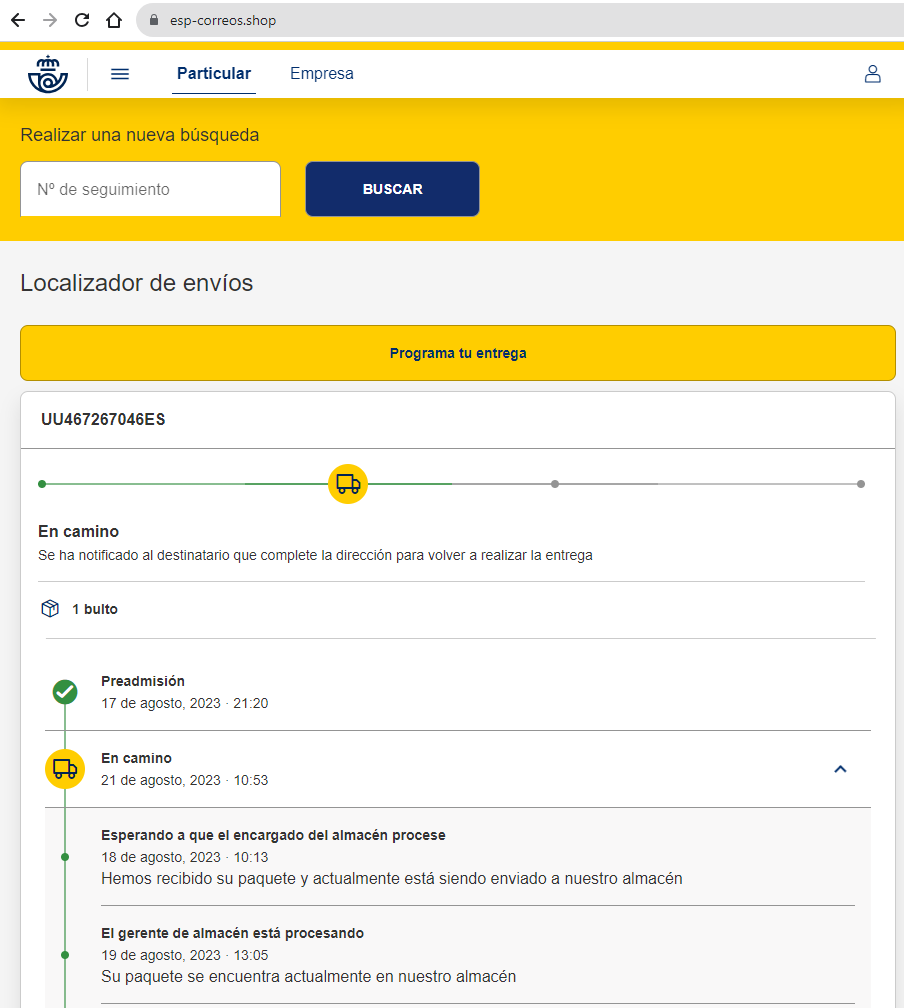Click the yellow truck En camino icon
The height and width of the screenshot is (1008, 904).
pyautogui.click(x=65, y=769)
